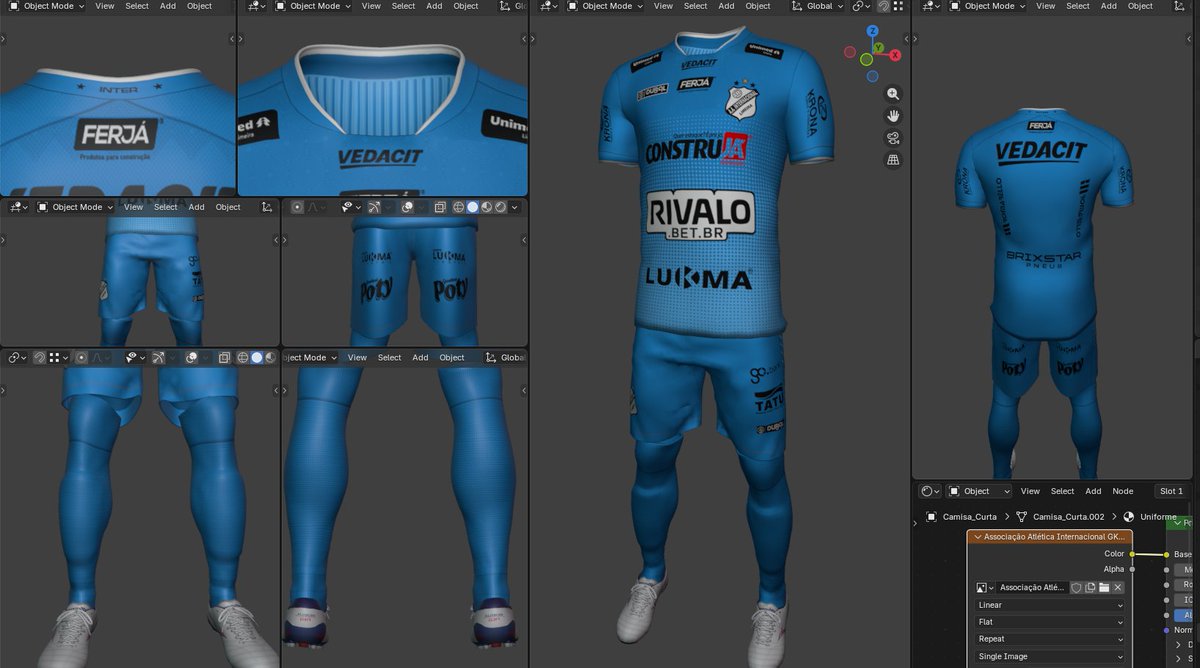This screenshot has width=1200, height=668.
Task: Toggle X-ray in the shorts-back viewport header
Action: (440, 207)
